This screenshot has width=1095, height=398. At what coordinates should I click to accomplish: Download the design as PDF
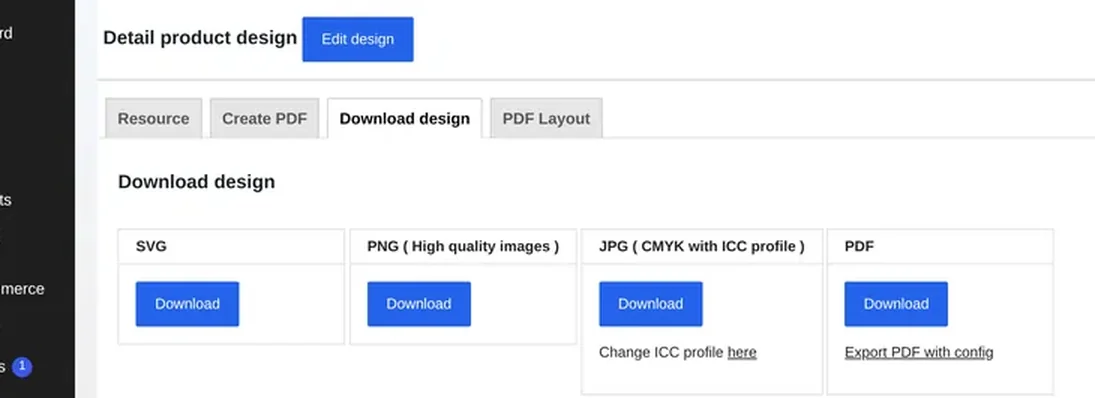point(896,304)
